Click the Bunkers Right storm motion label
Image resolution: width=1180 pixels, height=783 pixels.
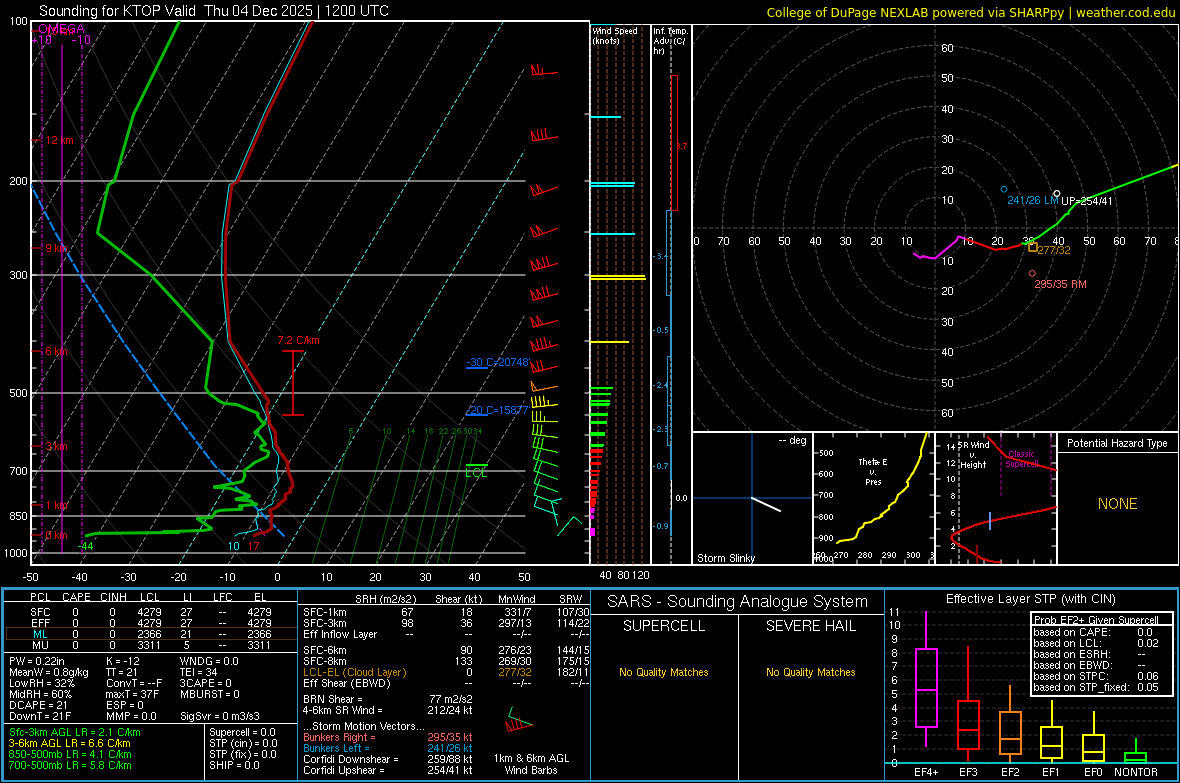(x=339, y=737)
